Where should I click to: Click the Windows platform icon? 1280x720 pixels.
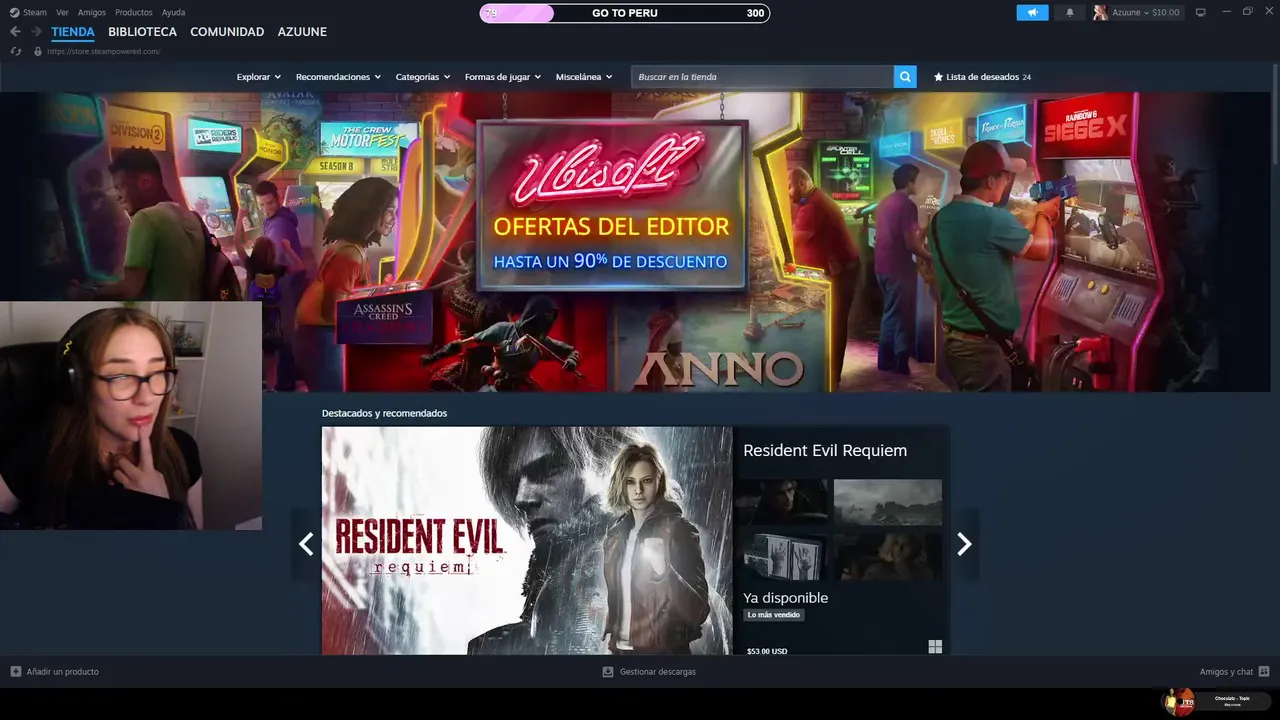935,647
